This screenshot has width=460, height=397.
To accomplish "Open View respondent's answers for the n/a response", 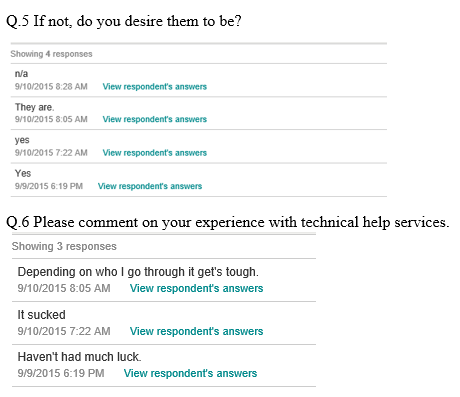I will click(x=155, y=87).
